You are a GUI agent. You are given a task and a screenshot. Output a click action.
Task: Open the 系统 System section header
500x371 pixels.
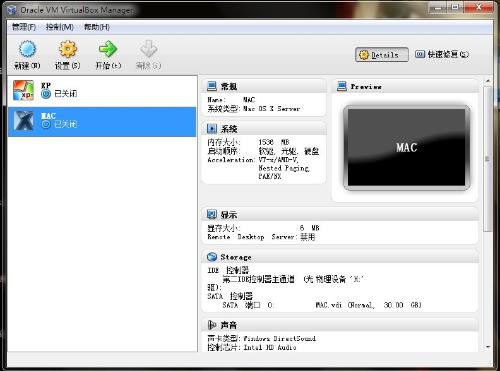pyautogui.click(x=264, y=128)
